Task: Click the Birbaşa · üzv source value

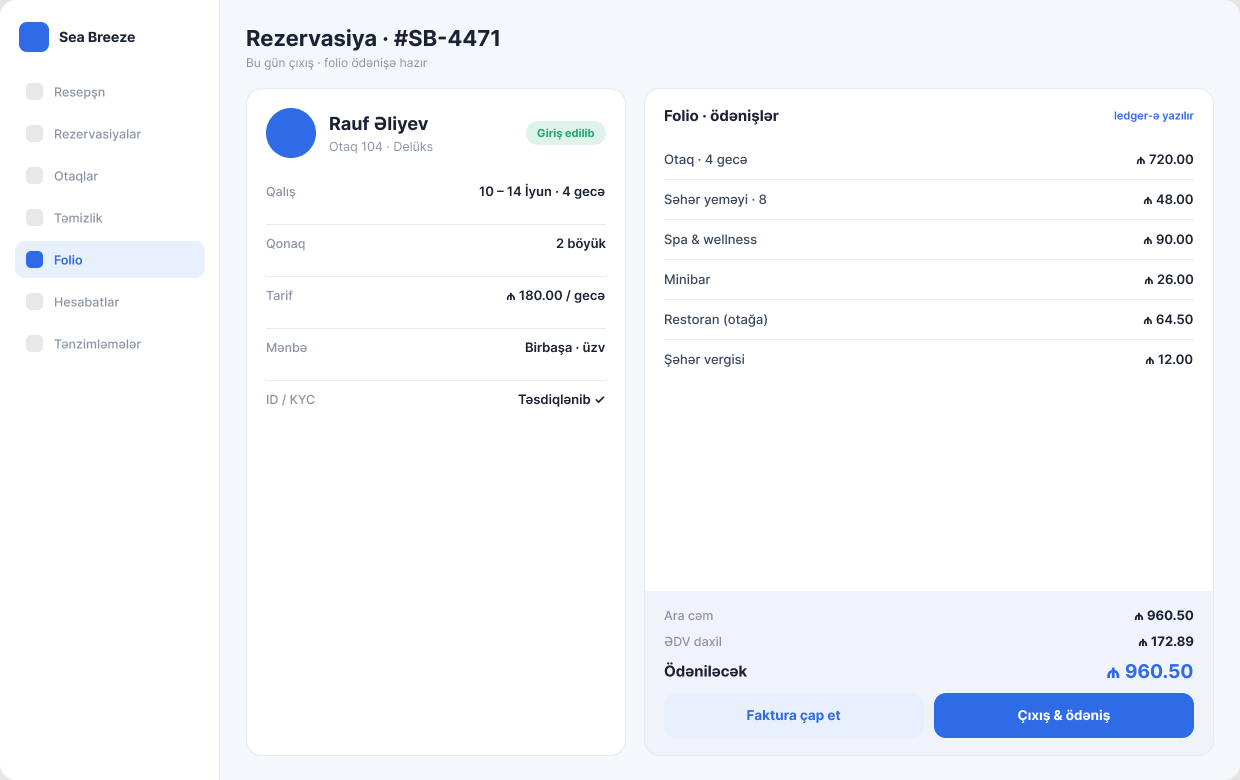Action: (565, 347)
